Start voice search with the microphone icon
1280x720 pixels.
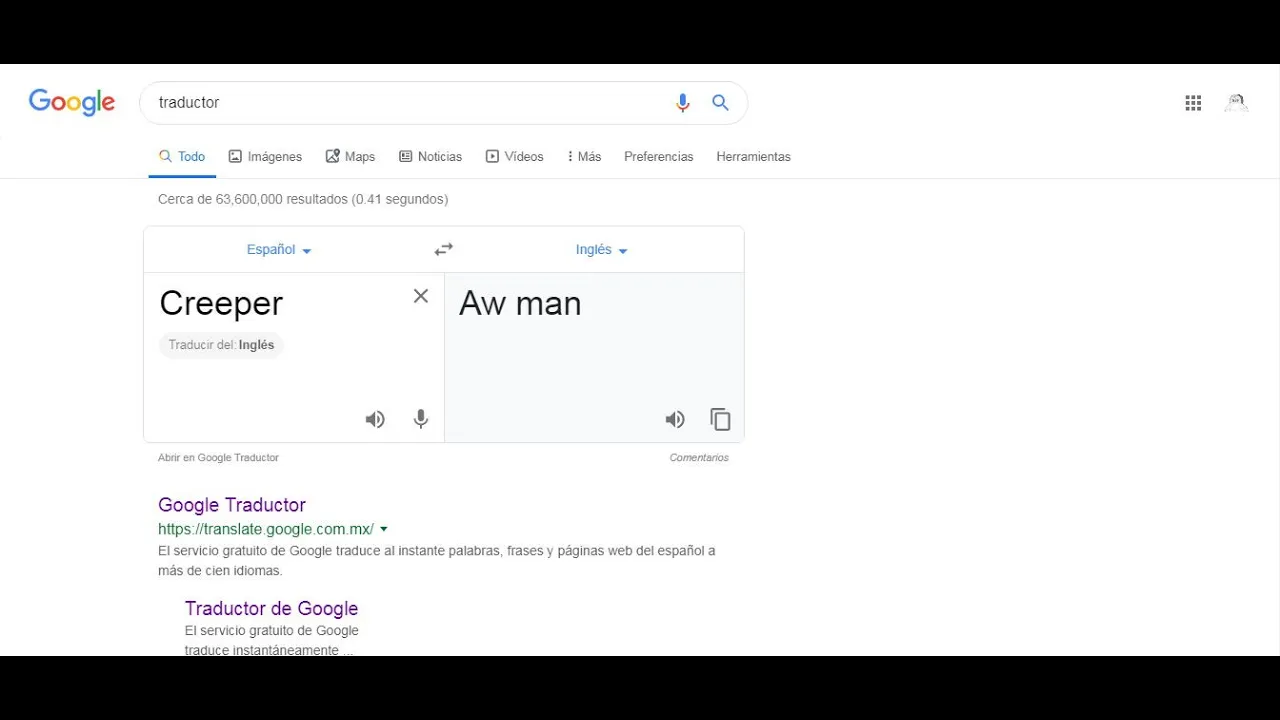[683, 102]
